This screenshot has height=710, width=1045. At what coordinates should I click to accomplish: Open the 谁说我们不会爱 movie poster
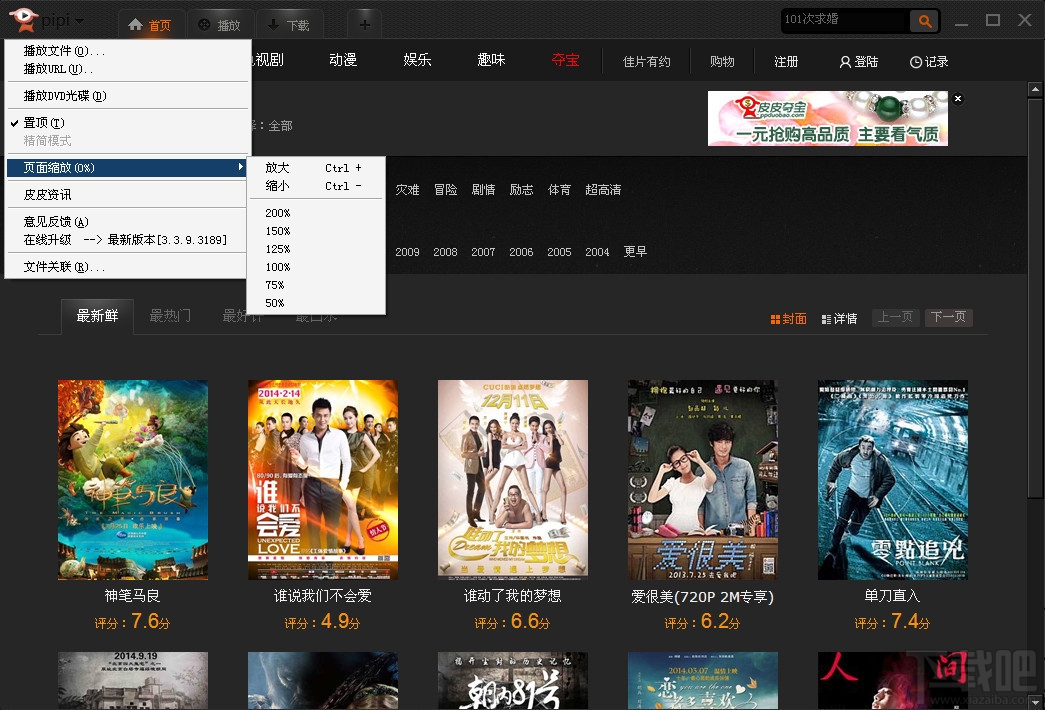[323, 480]
